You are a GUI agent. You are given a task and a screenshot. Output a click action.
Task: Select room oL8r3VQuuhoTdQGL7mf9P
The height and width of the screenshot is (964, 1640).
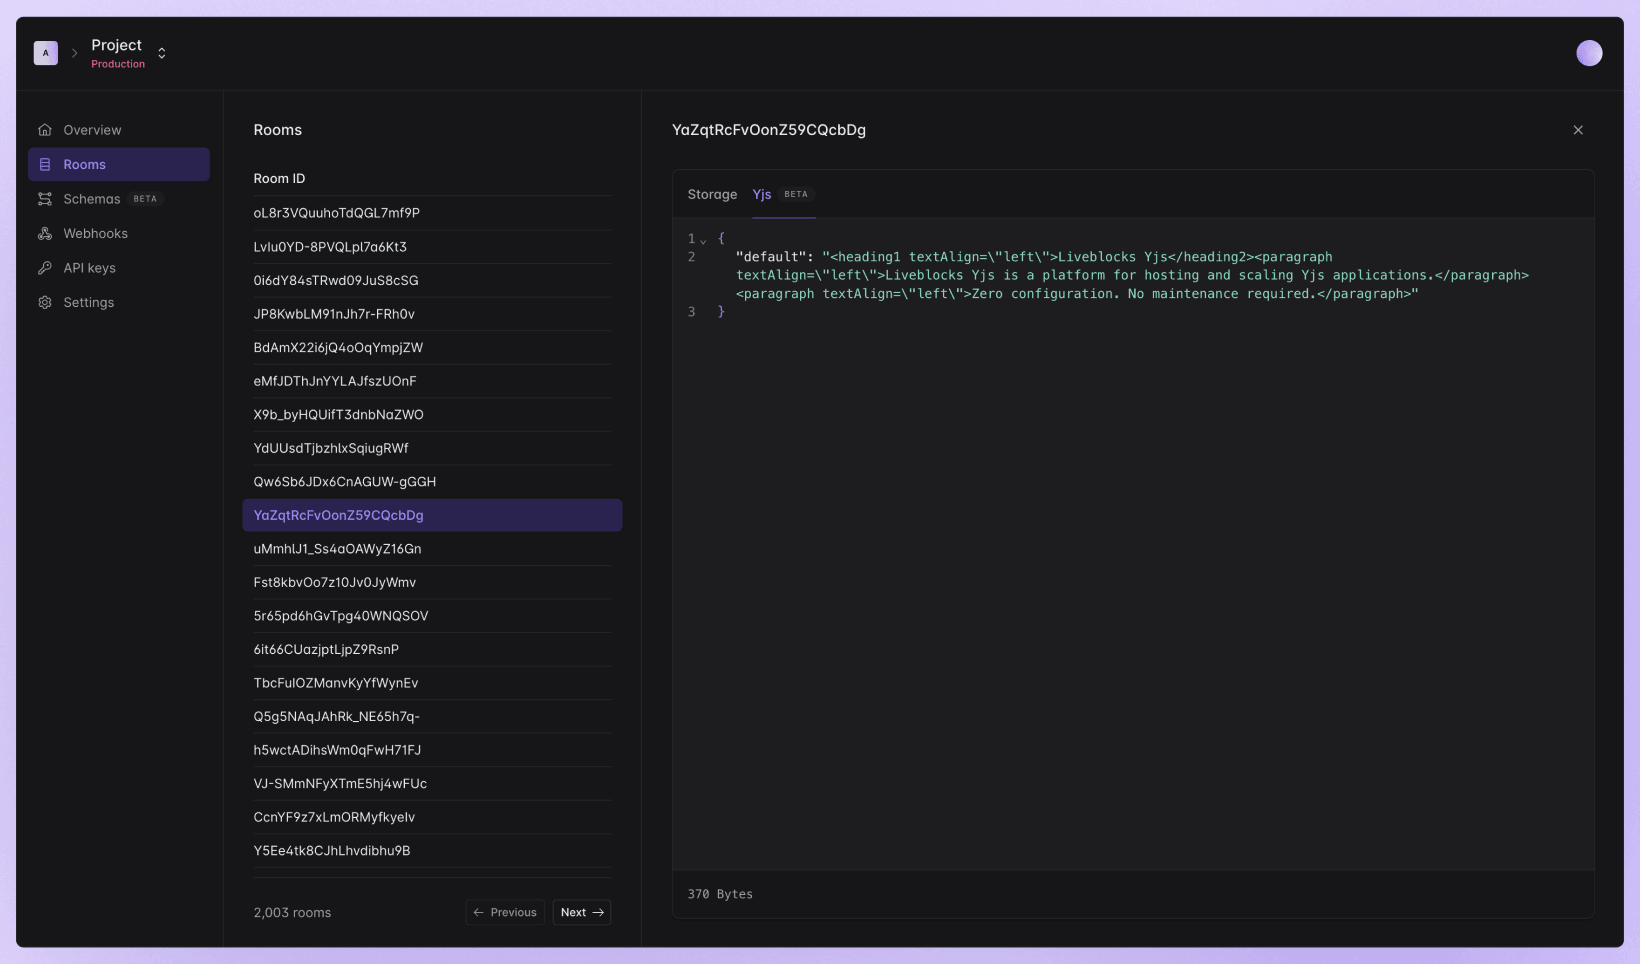pos(337,212)
